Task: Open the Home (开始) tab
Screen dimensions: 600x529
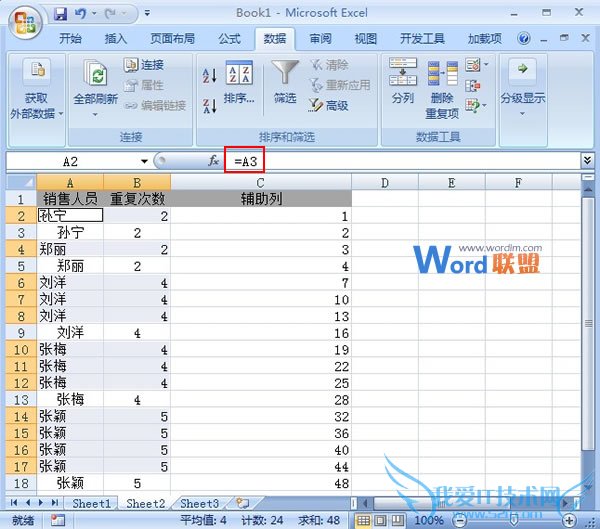Action: point(70,38)
